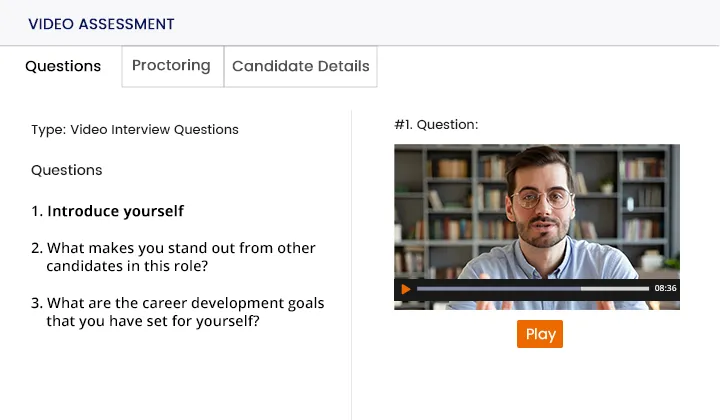Click the VIDEO ASSESSMENT header title
Viewport: 720px width, 420px height.
(x=101, y=24)
